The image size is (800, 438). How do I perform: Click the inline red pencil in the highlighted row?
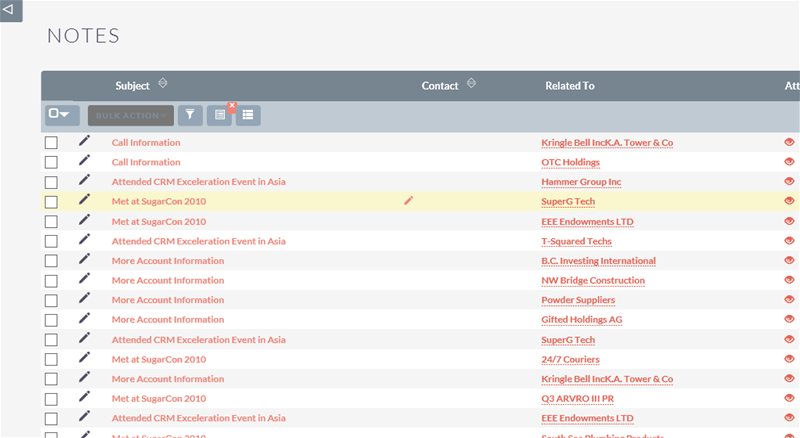[x=408, y=201]
